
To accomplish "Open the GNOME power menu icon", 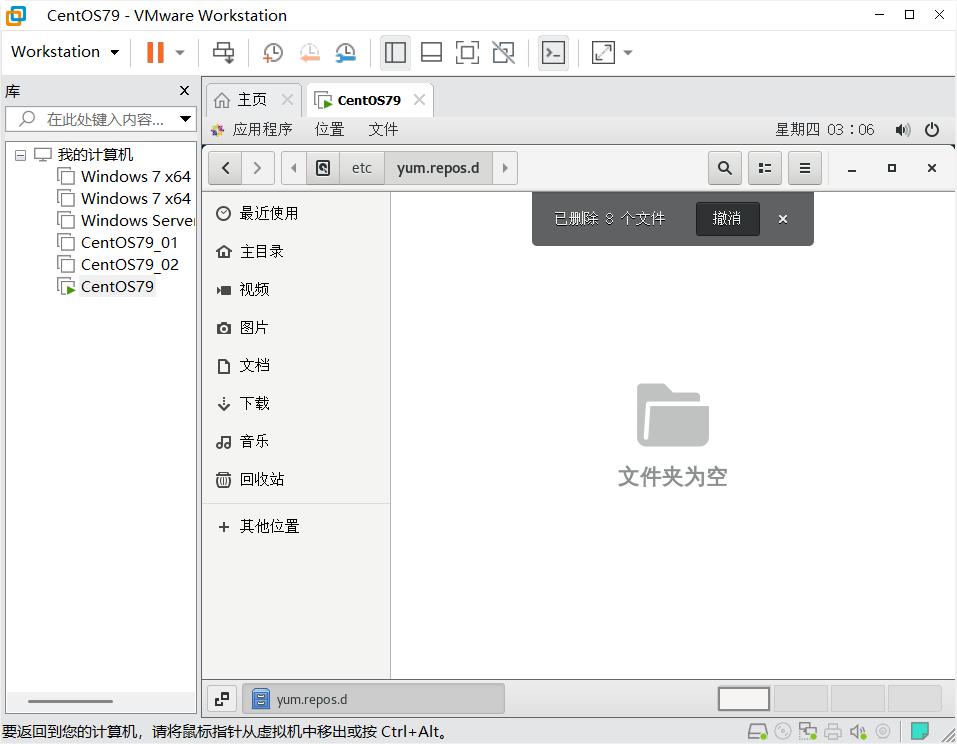I will pyautogui.click(x=931, y=130).
